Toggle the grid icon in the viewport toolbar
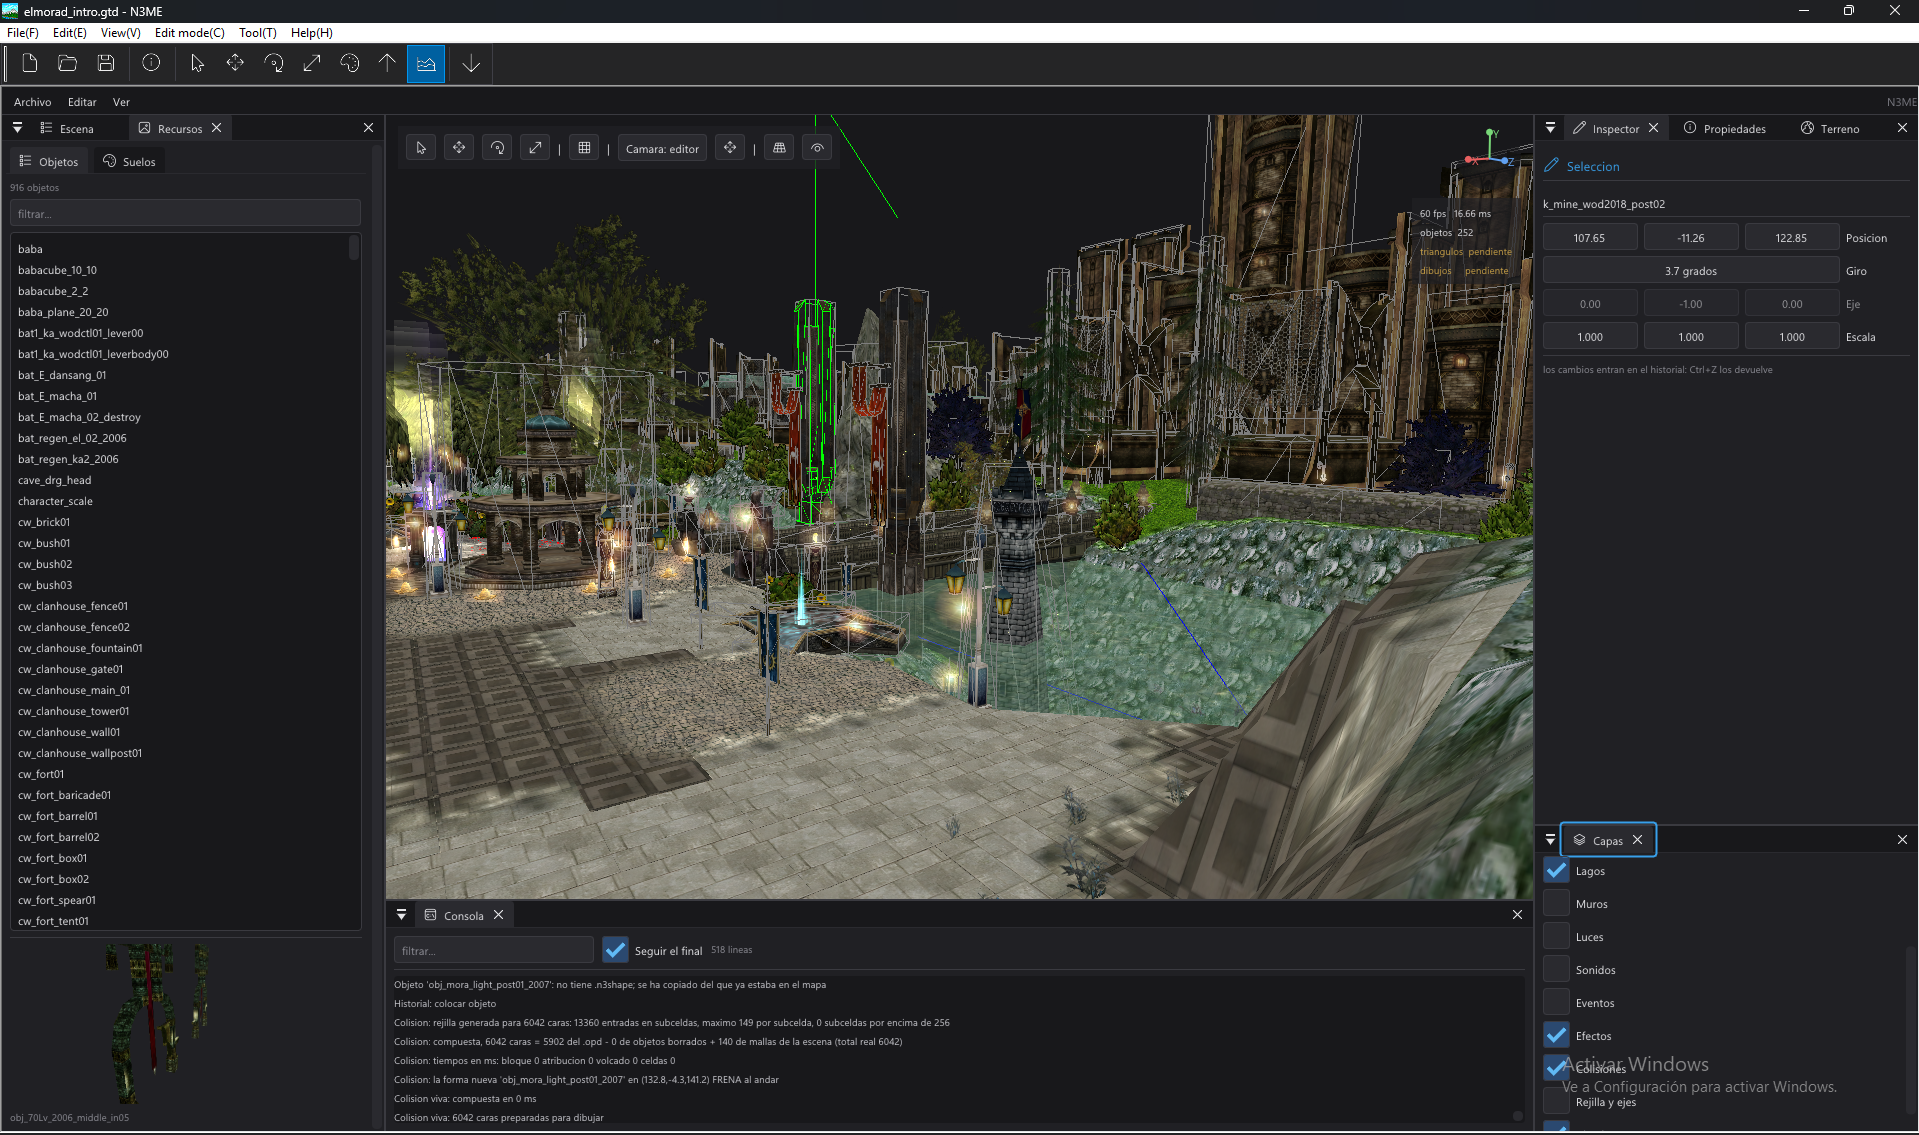The image size is (1919, 1135). point(584,148)
